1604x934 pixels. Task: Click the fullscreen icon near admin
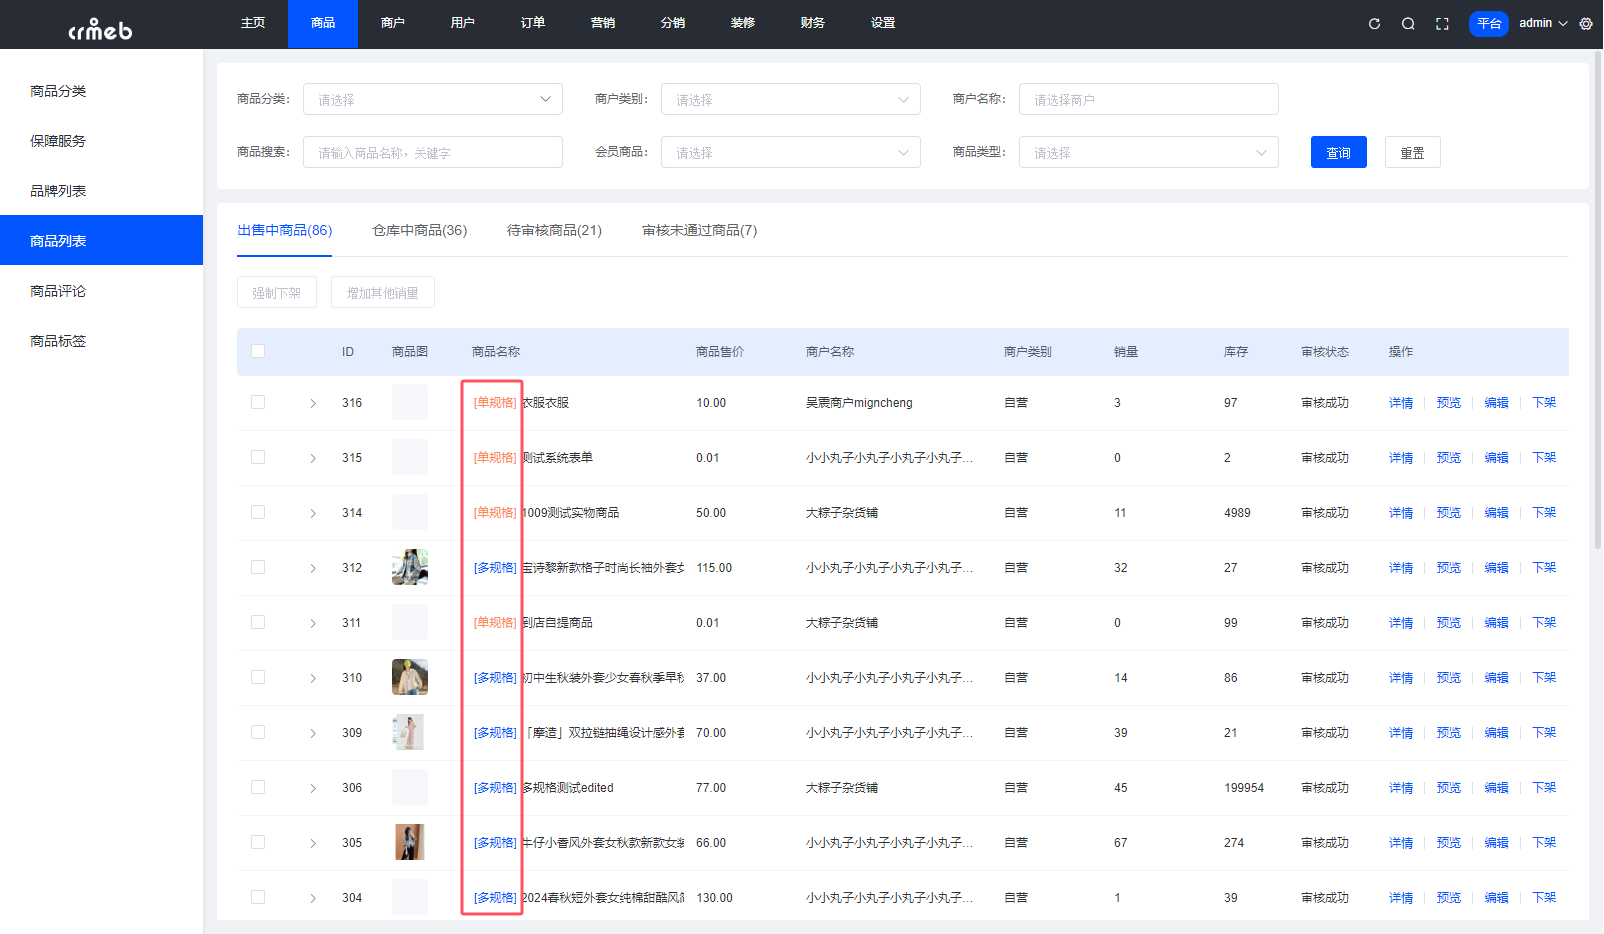coord(1442,23)
